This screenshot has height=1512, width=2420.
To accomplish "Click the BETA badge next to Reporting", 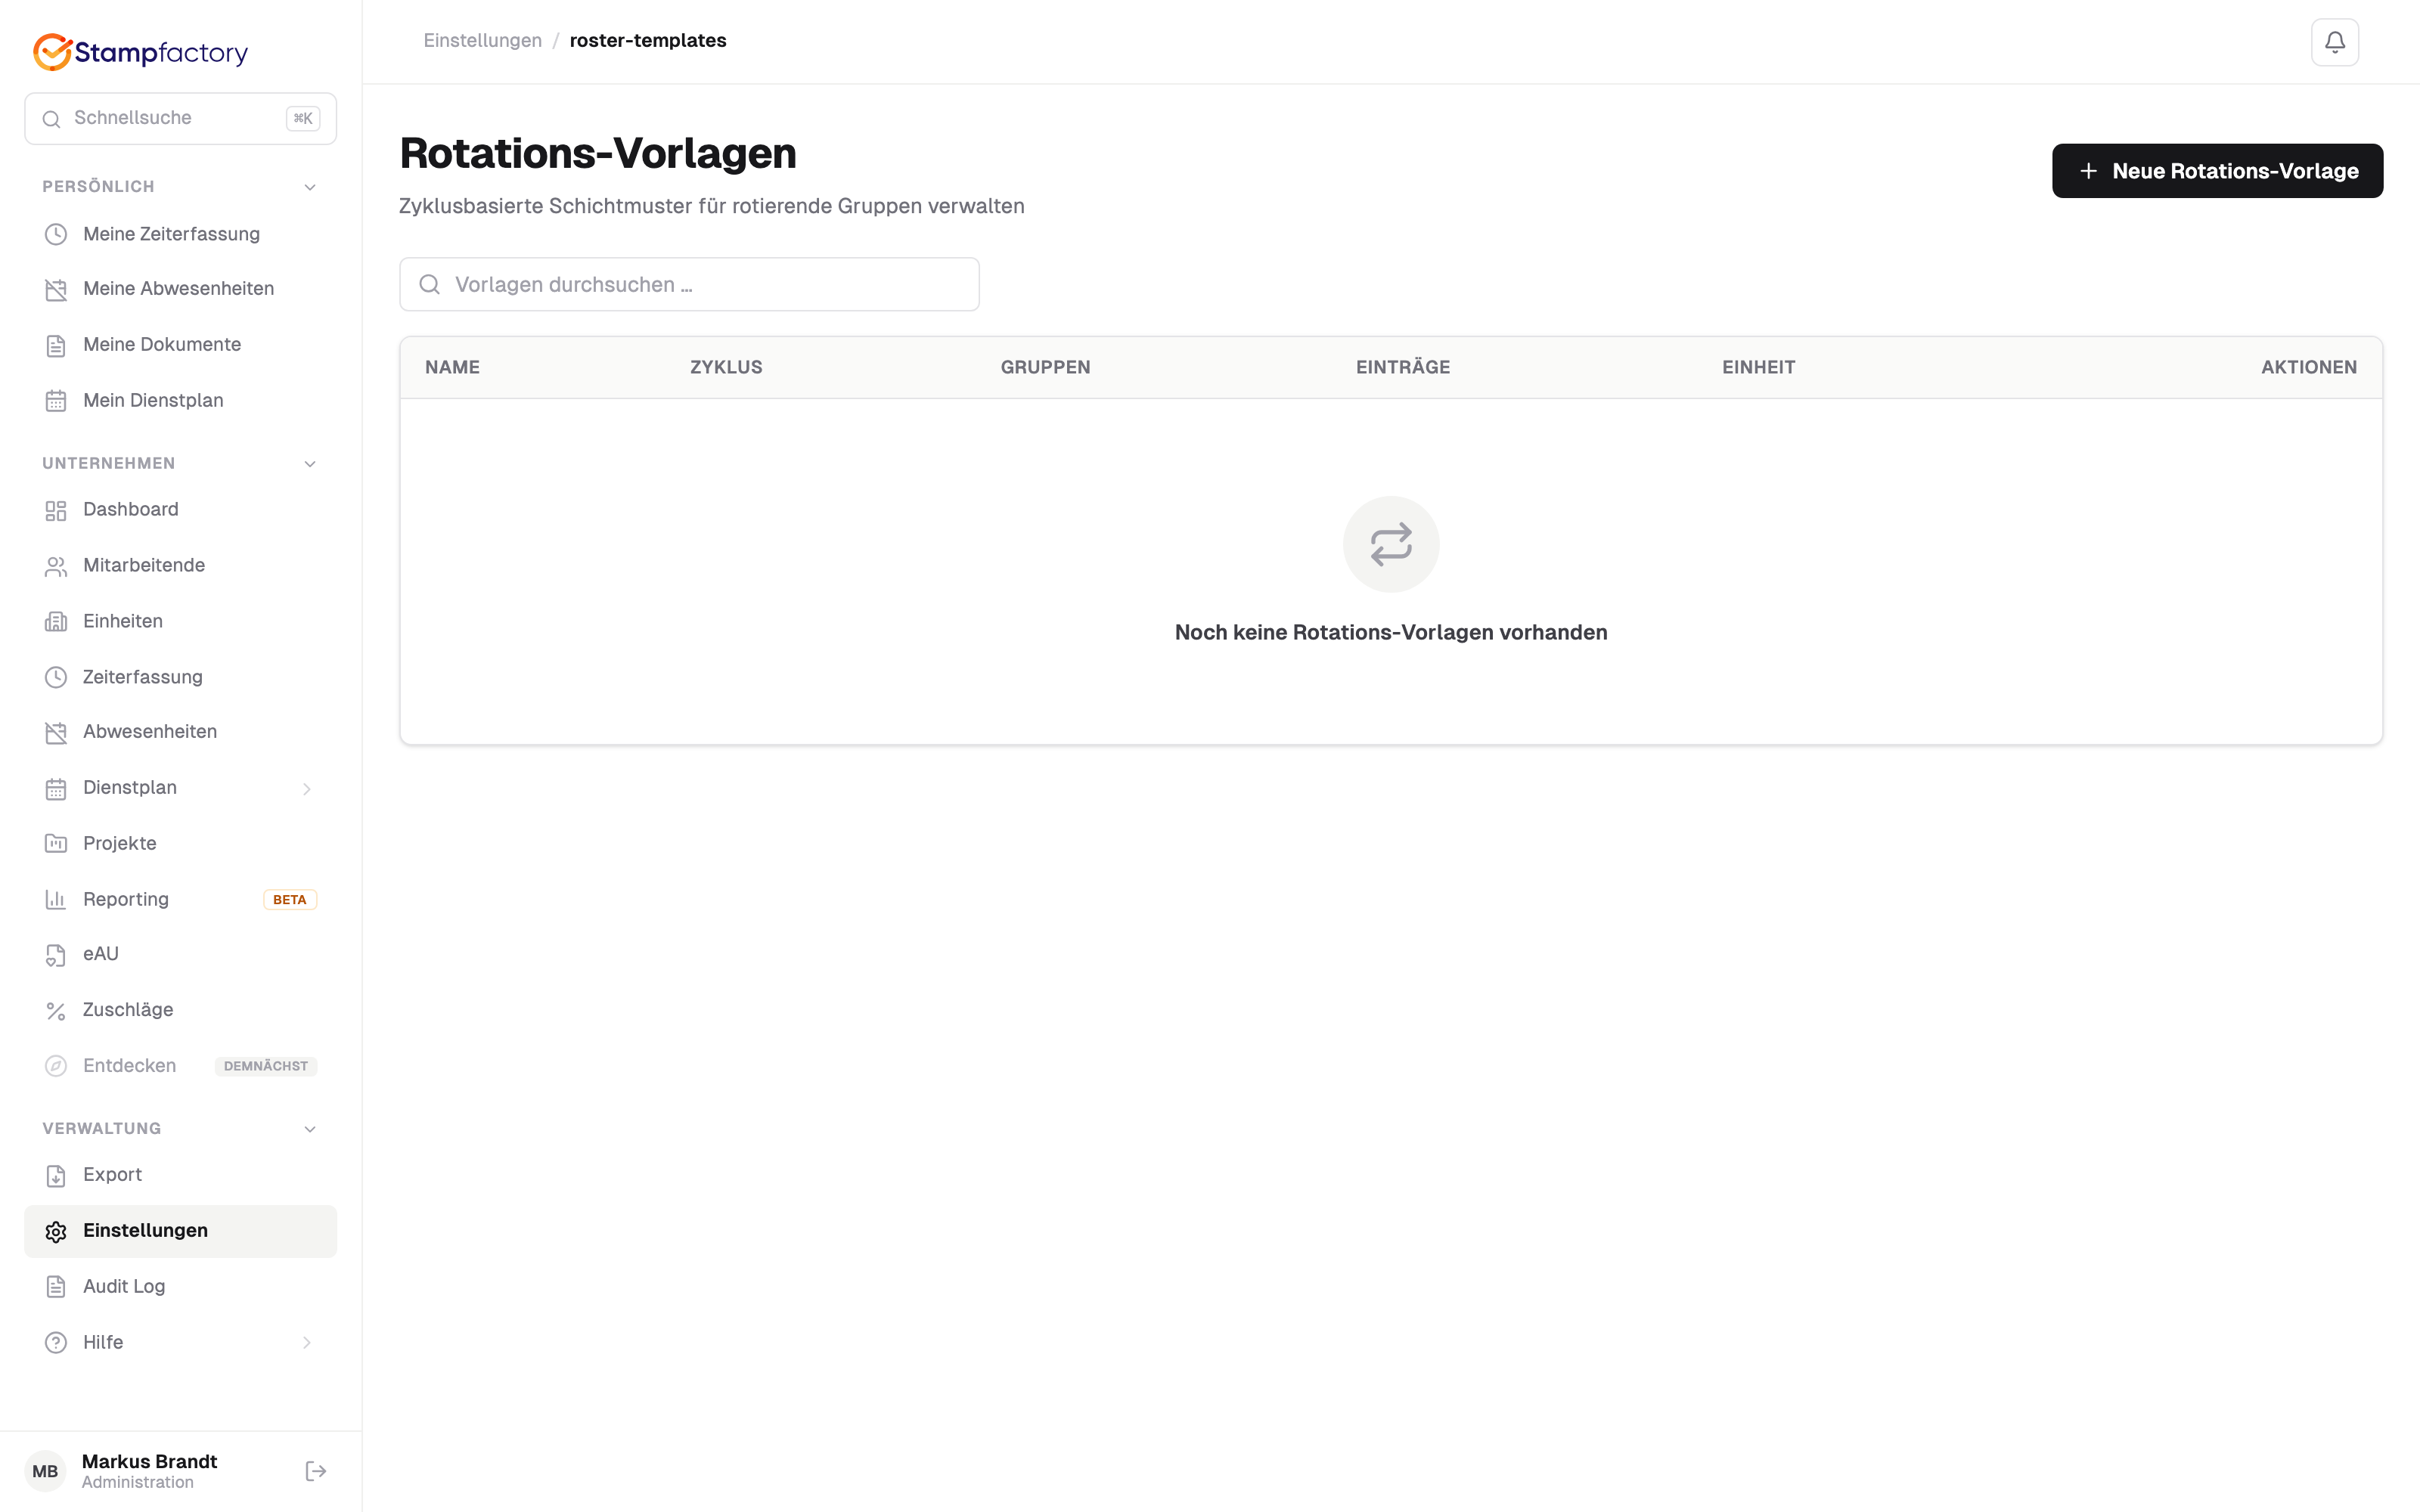I will tap(290, 900).
